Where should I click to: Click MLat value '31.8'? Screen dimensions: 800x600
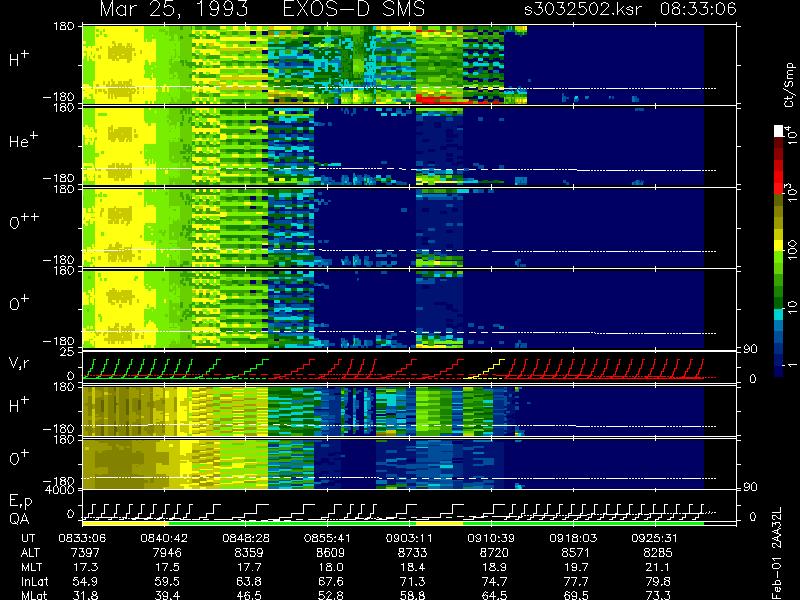(x=85, y=595)
